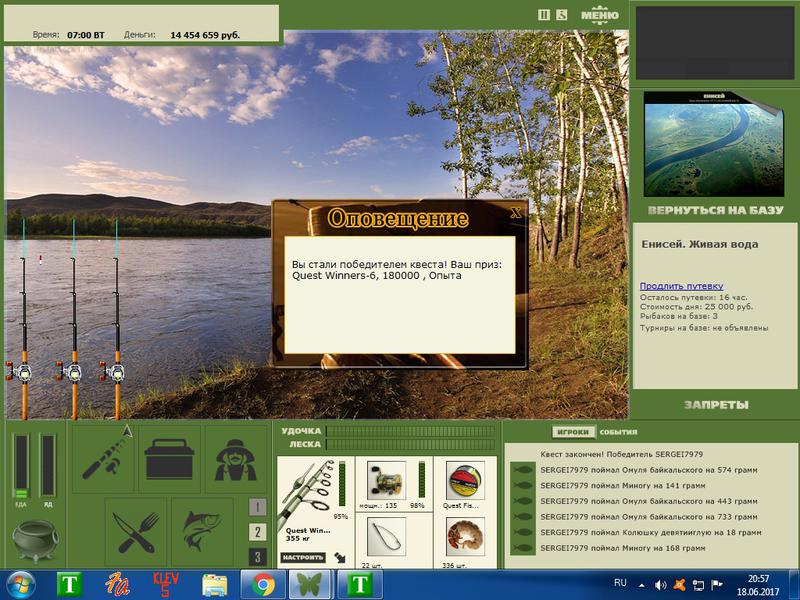800x600 pixels.
Task: Open the tackle box inventory icon
Action: coord(169,459)
